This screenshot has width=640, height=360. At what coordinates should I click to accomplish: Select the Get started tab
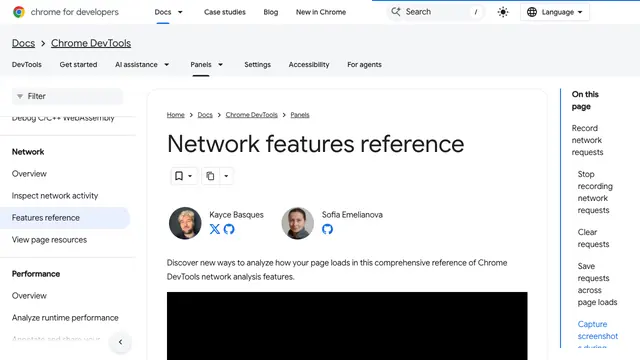pos(78,64)
